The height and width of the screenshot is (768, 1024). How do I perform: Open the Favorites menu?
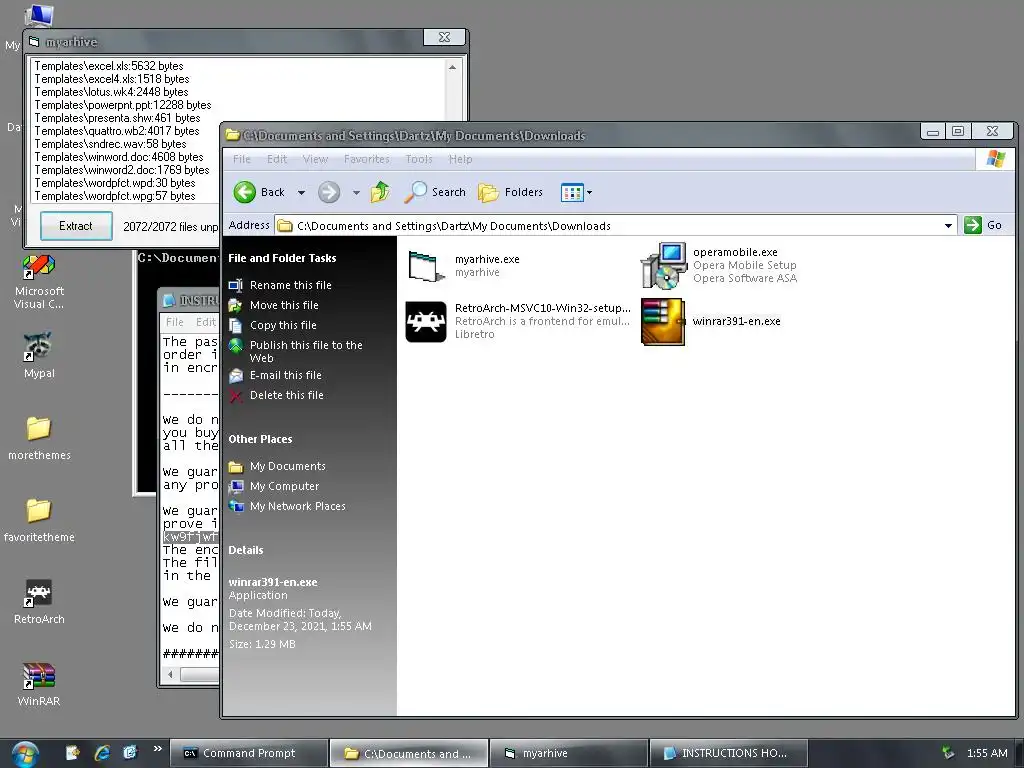[x=366, y=159]
